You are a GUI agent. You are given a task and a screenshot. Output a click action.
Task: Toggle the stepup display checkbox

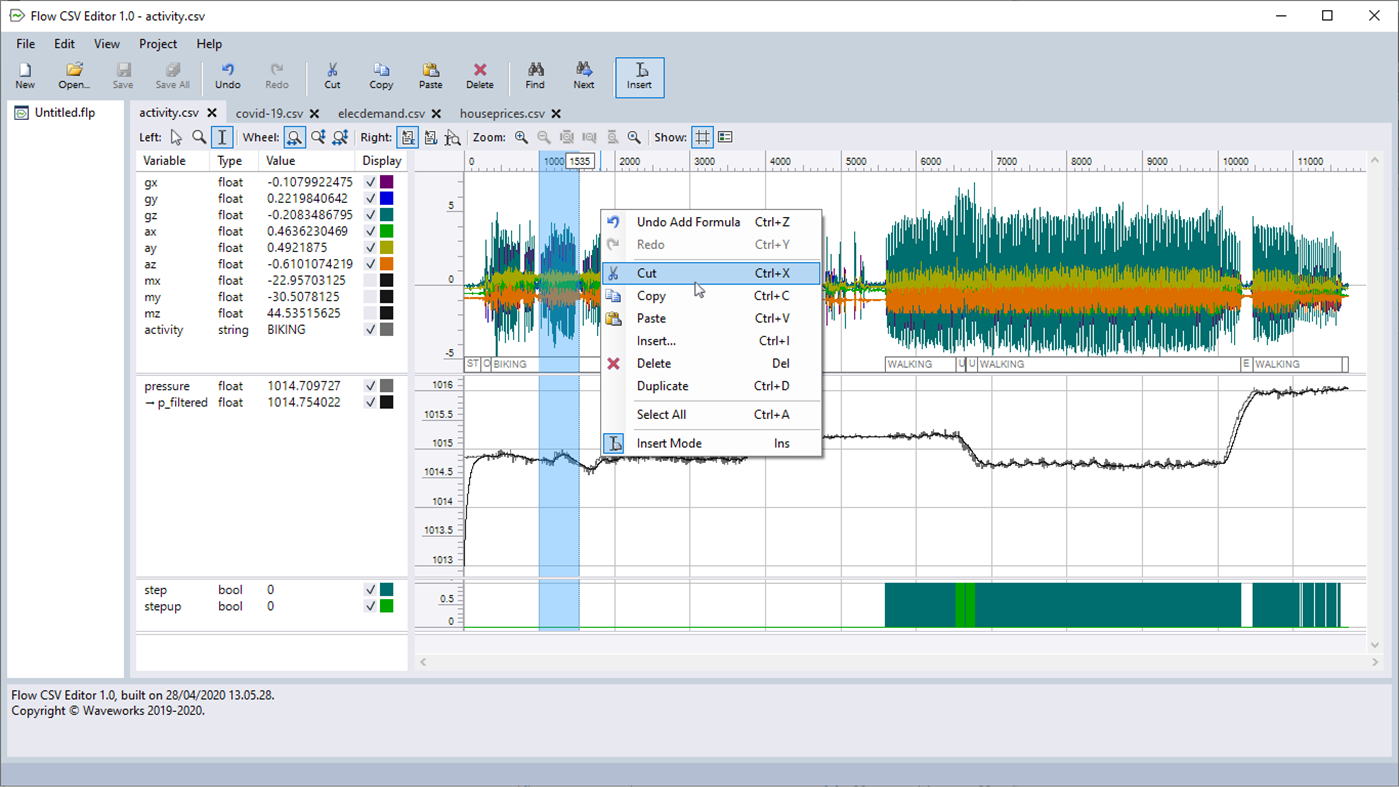(x=369, y=606)
